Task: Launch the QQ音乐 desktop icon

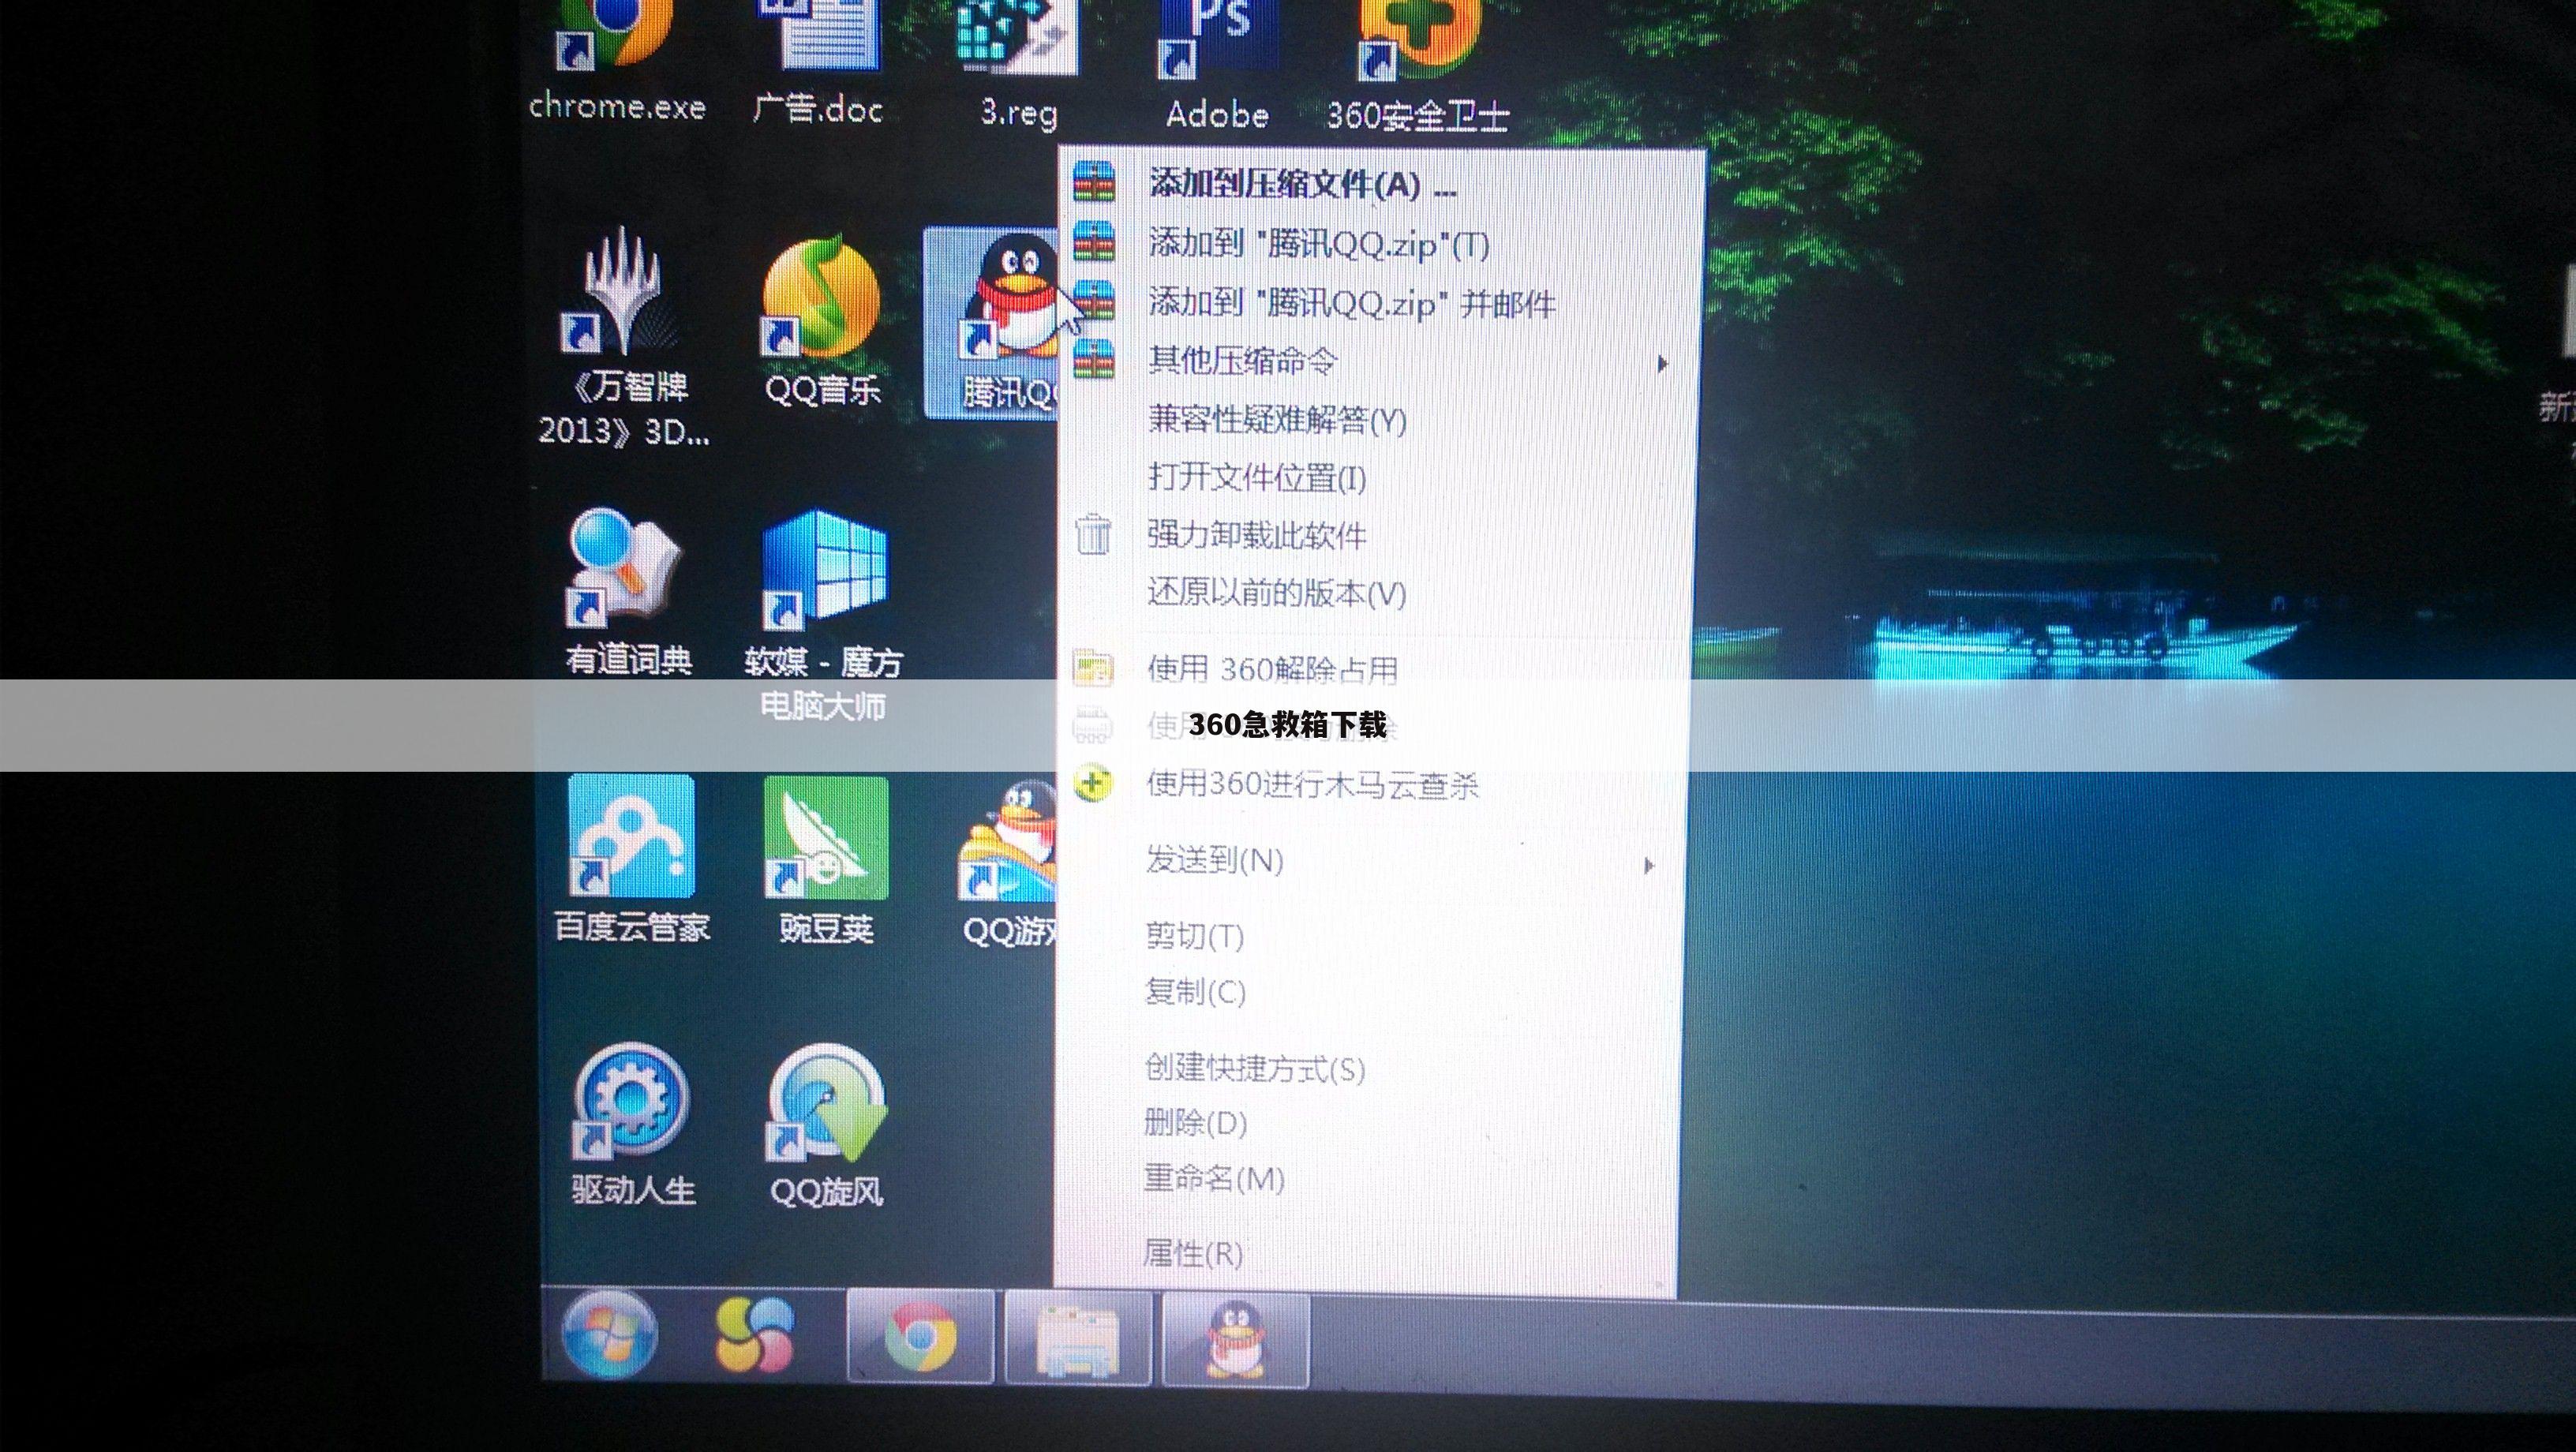Action: pyautogui.click(x=821, y=322)
